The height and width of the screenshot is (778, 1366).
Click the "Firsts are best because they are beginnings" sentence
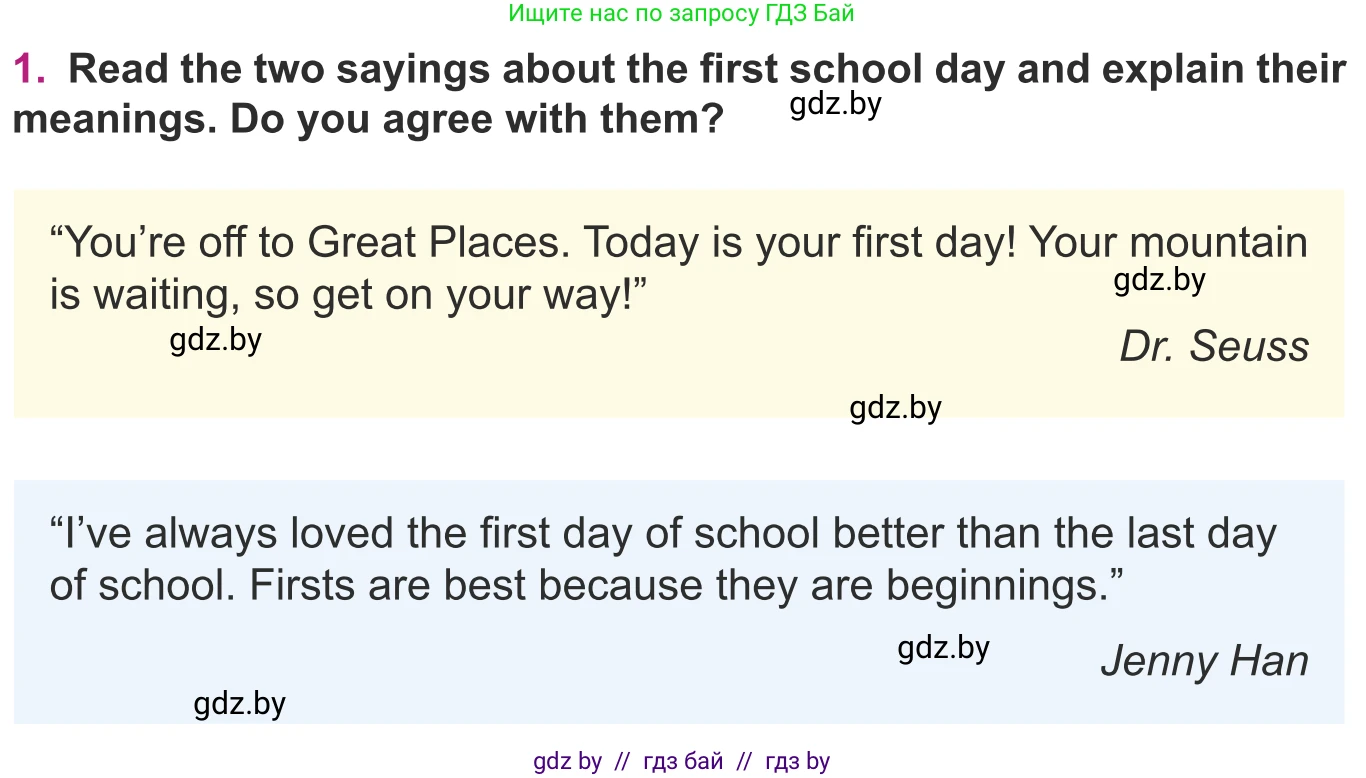point(686,585)
